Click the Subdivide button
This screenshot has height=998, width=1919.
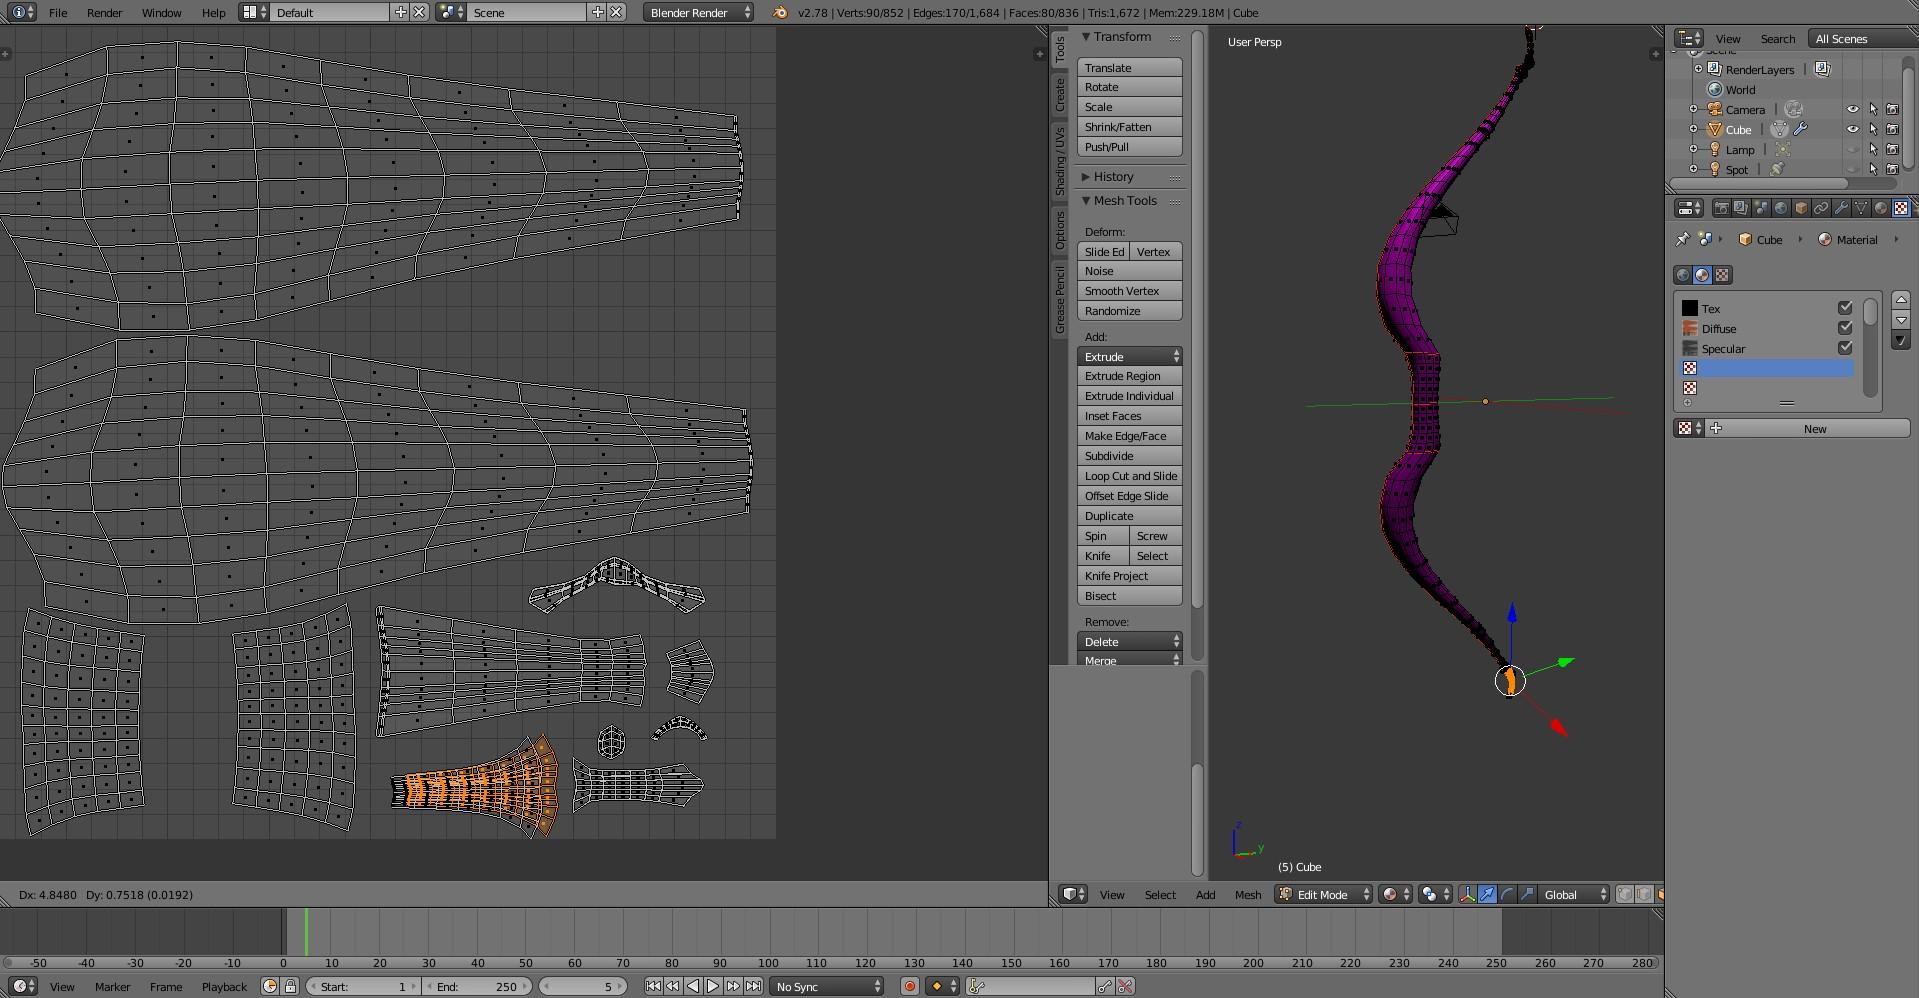coord(1130,456)
